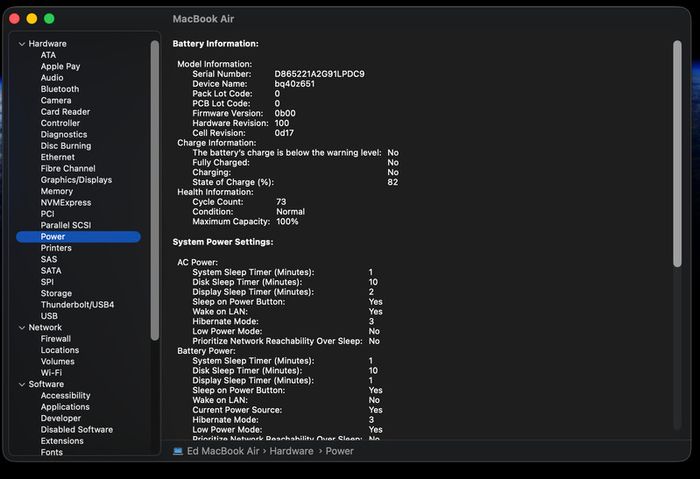Open Firewall under Network

pyautogui.click(x=56, y=339)
